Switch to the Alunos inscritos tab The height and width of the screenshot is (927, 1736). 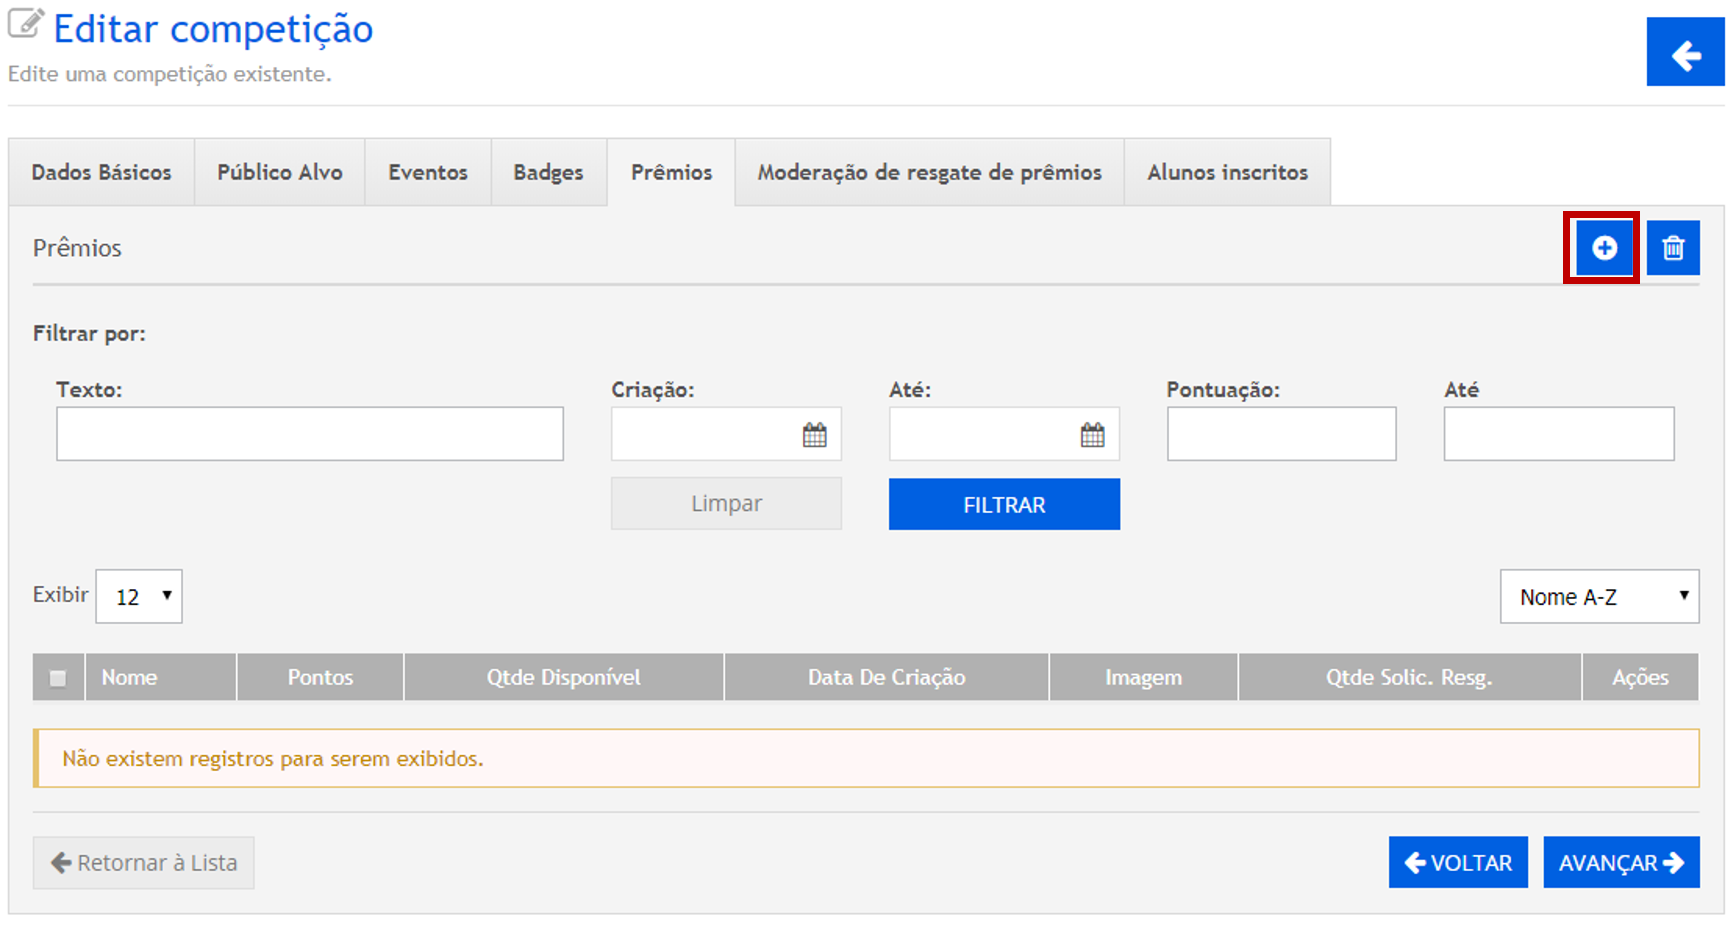click(1227, 173)
